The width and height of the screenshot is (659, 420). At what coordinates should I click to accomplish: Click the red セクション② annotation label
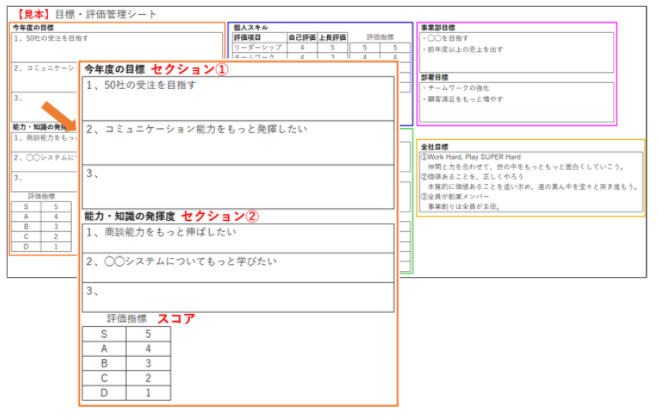tap(226, 216)
